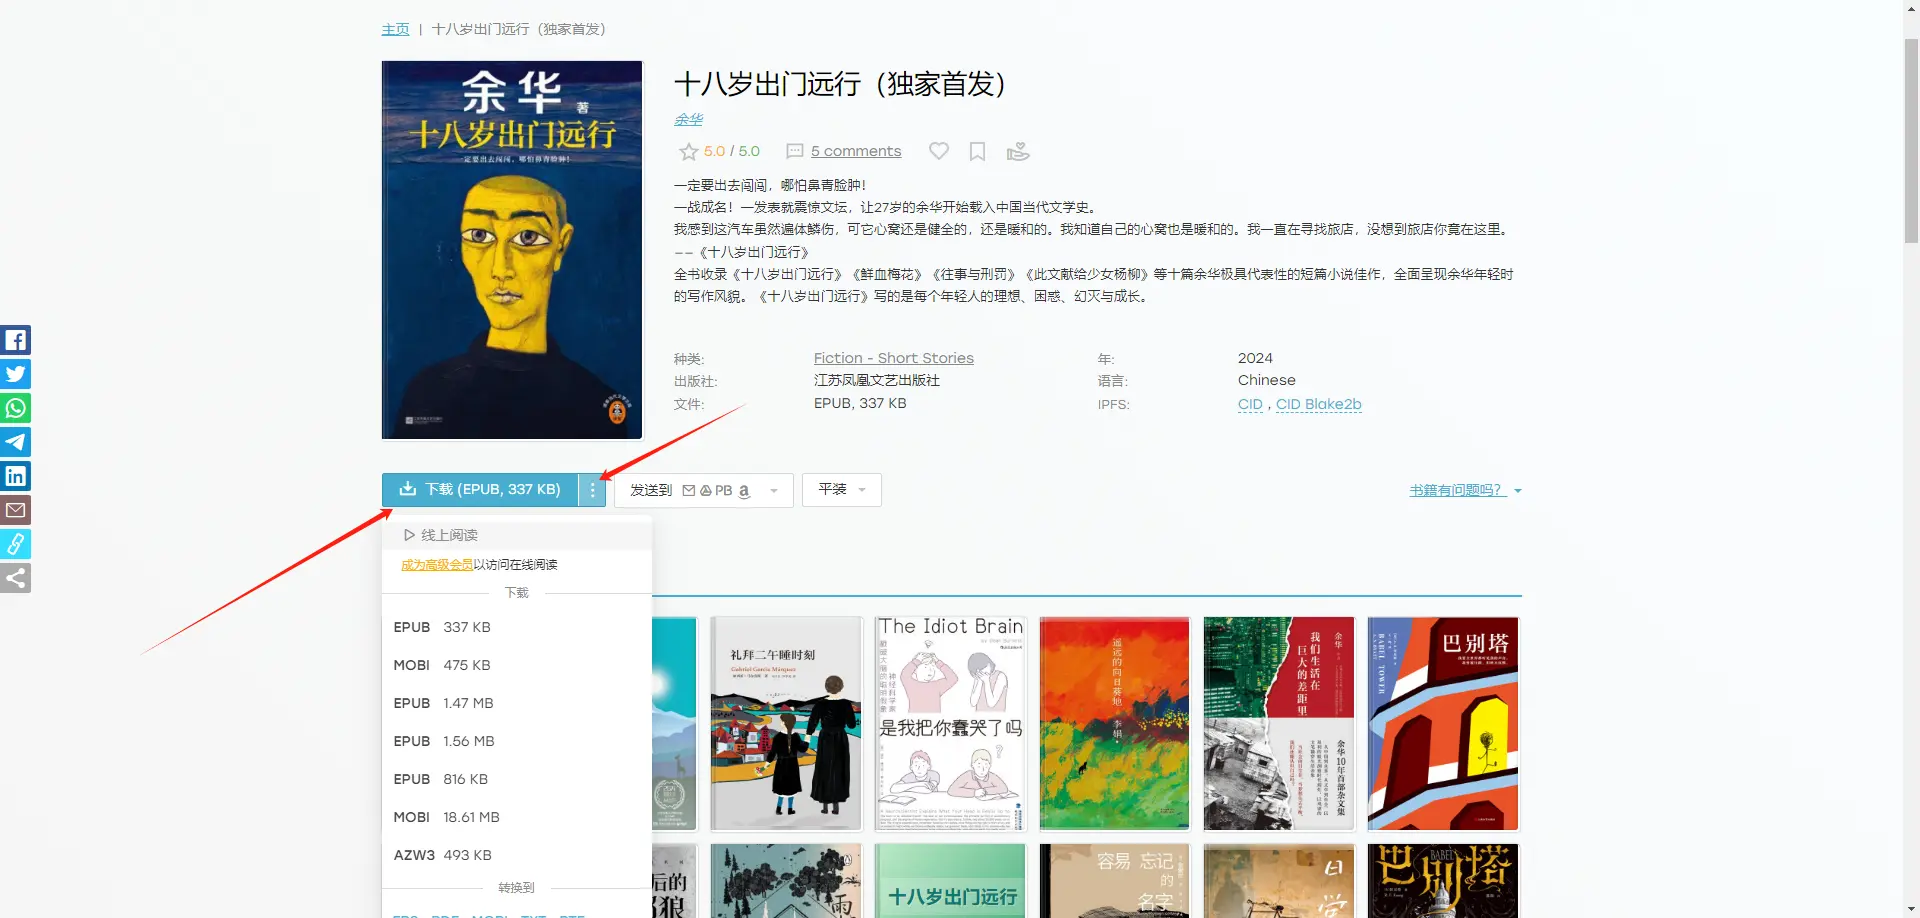Open the black-yellow 巴别塔 thumbnail in second row
This screenshot has width=1920, height=918.
pos(1443,881)
